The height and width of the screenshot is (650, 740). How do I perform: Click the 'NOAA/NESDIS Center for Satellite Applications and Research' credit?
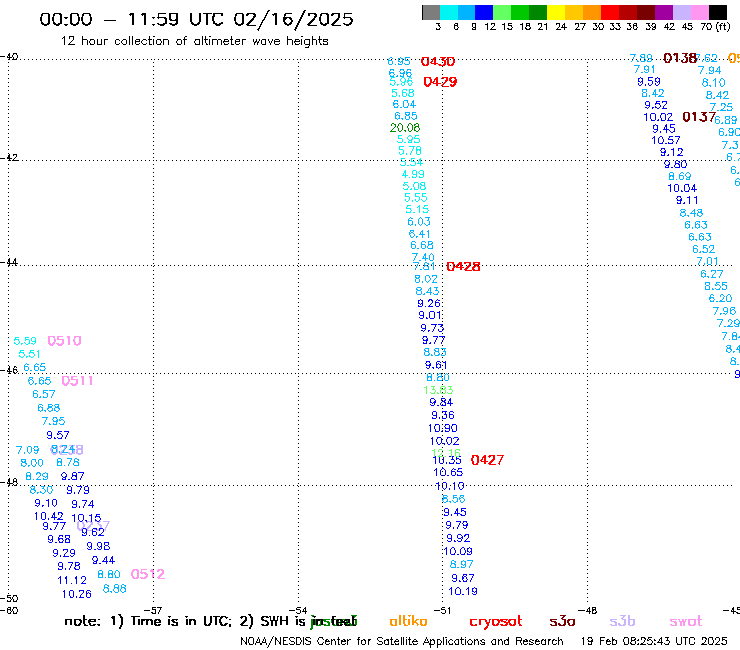pos(402,641)
